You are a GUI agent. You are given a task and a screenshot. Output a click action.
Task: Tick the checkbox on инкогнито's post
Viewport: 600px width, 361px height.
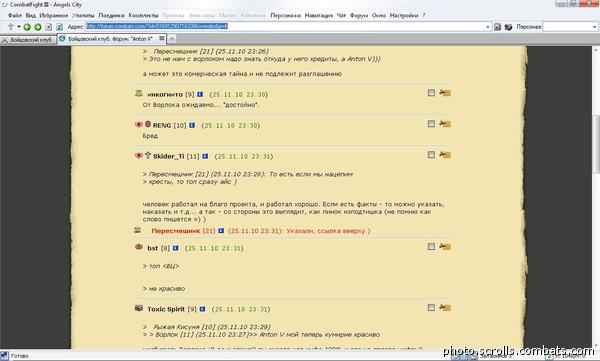coord(431,93)
